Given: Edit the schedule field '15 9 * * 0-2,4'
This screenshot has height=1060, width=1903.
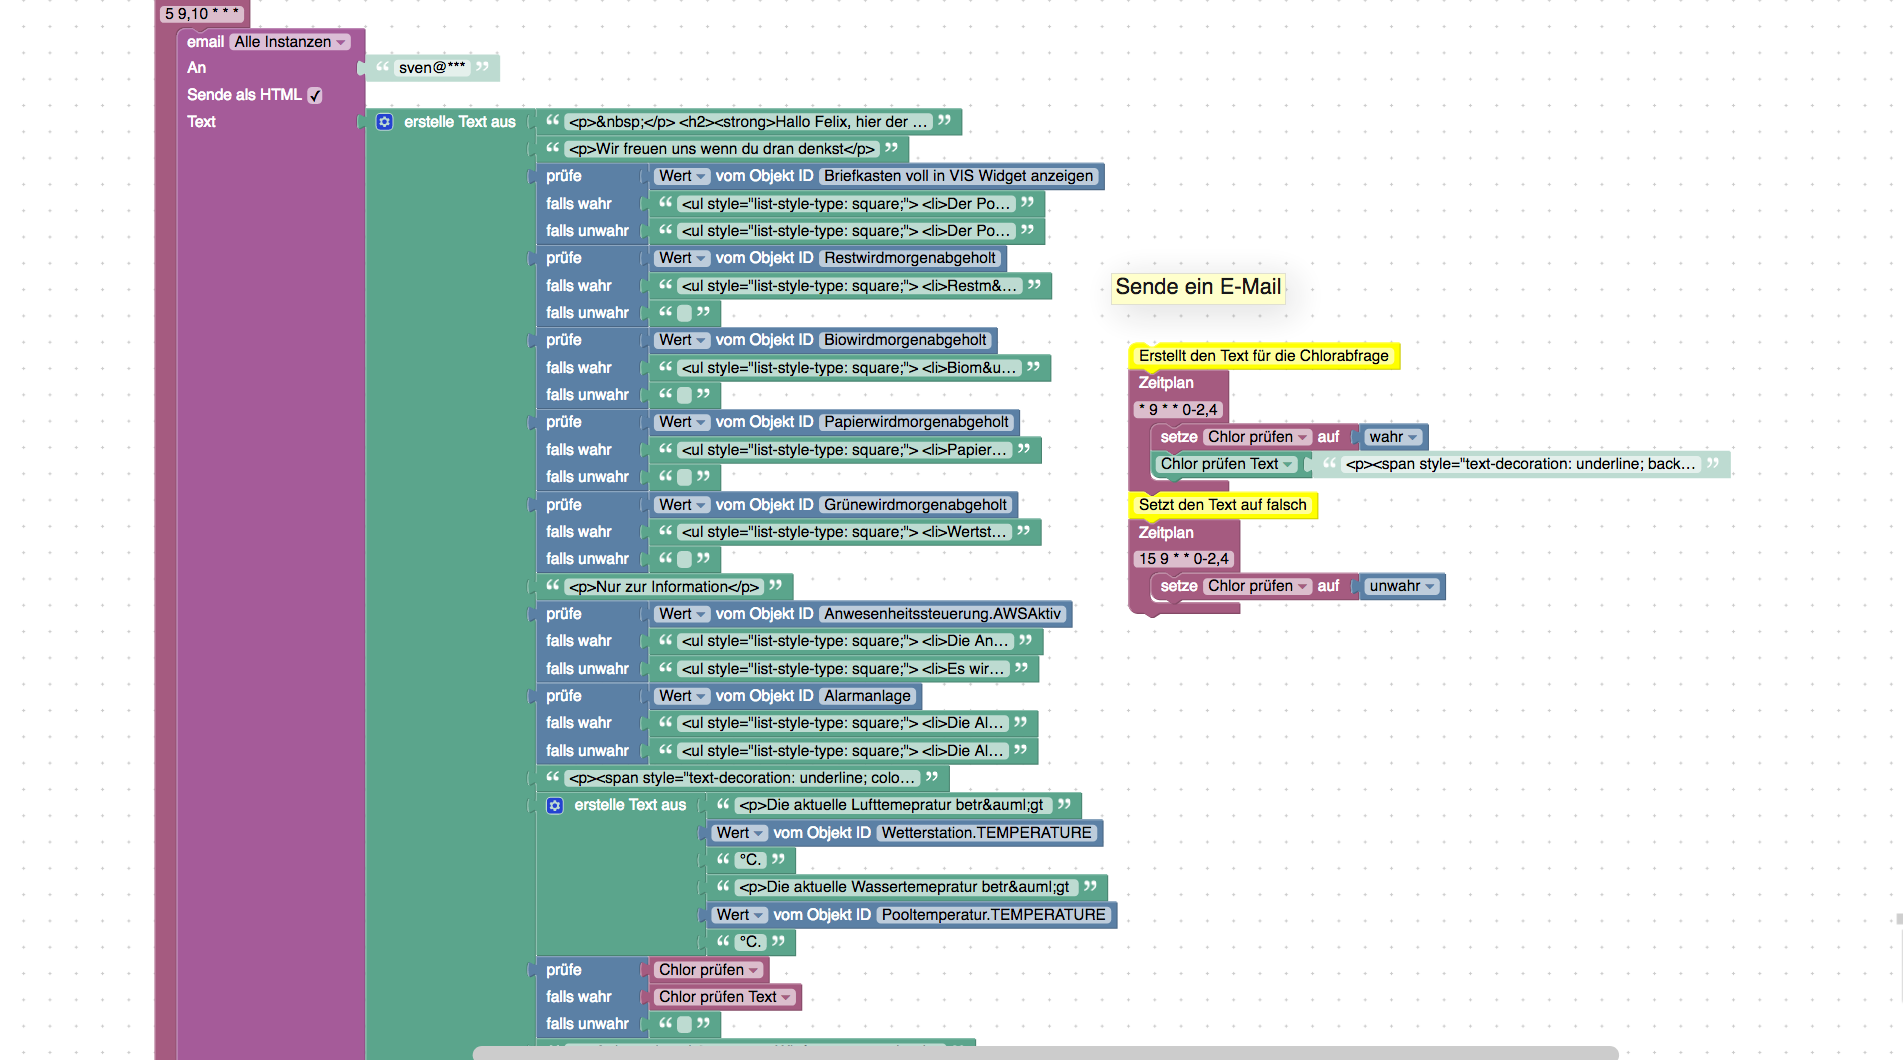Looking at the screenshot, I should coord(1184,559).
